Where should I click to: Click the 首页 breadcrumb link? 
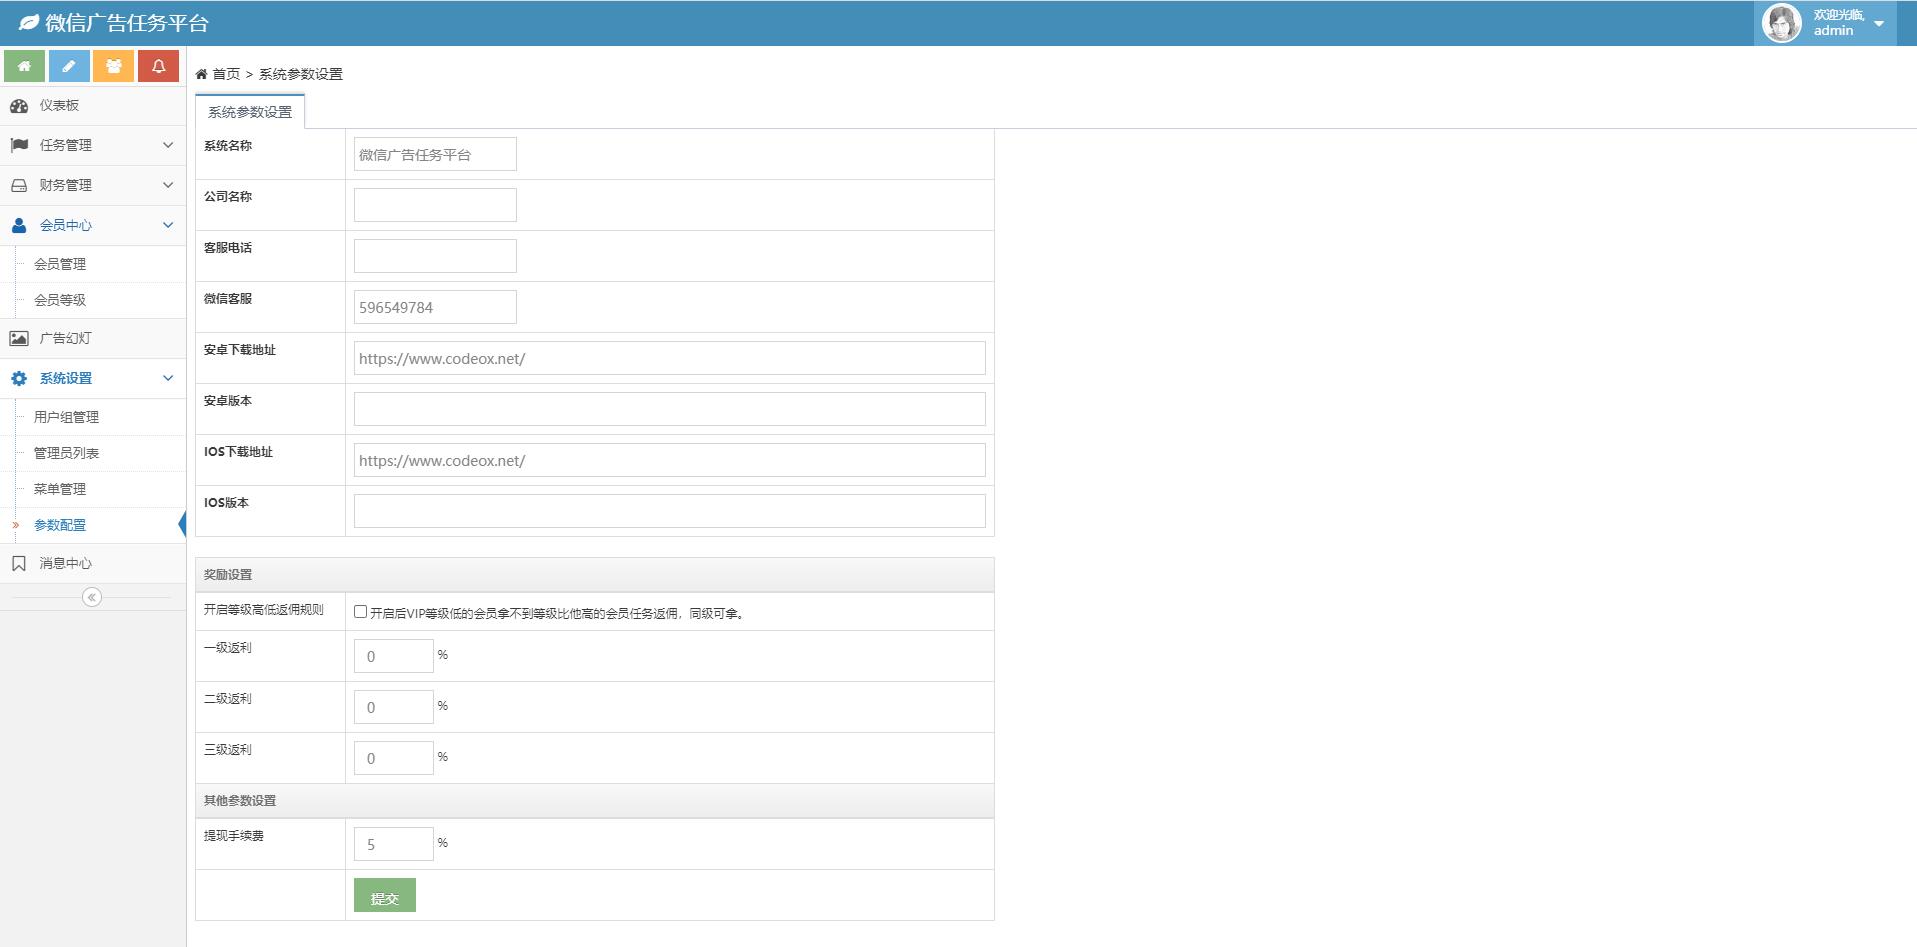(225, 74)
